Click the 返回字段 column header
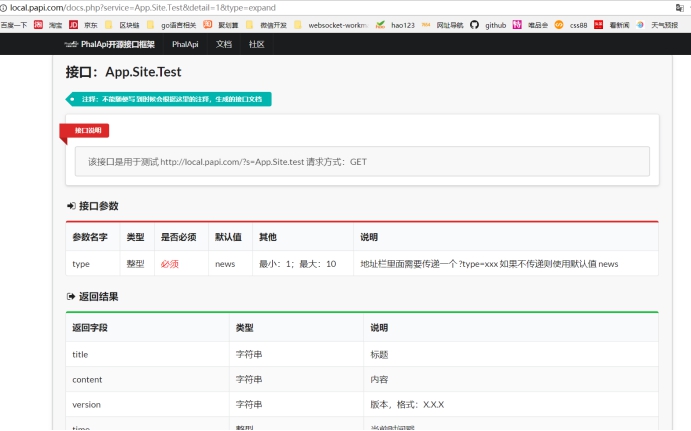Image resolution: width=691 pixels, height=431 pixels. pyautogui.click(x=90, y=328)
